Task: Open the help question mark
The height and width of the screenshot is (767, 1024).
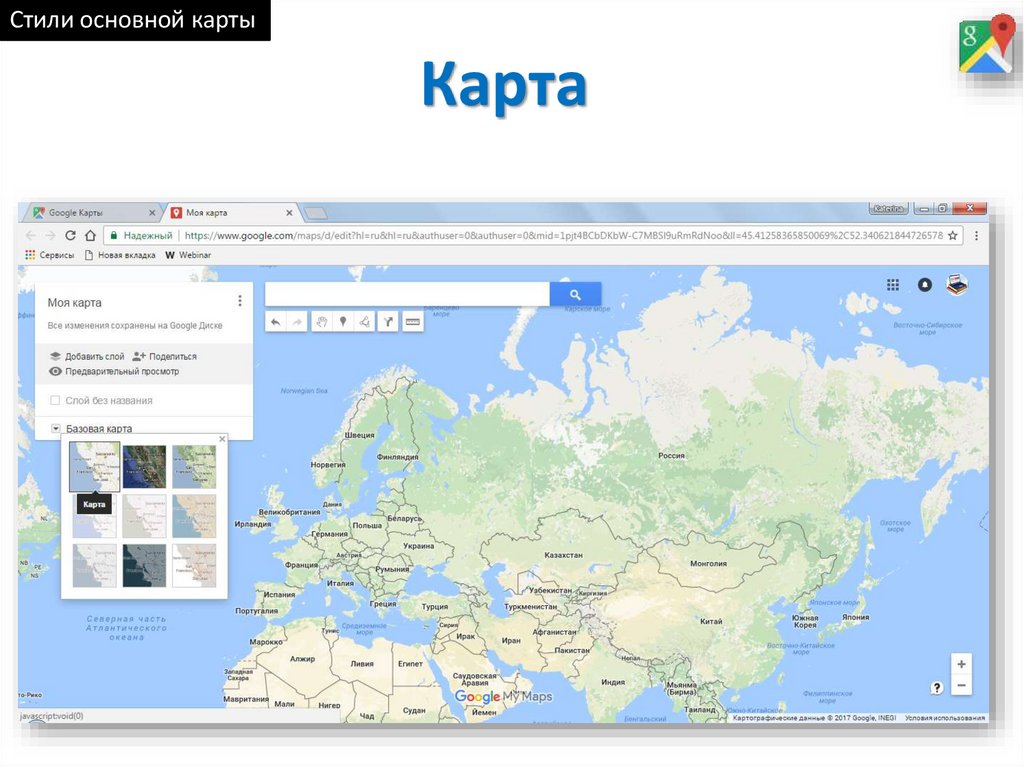Action: point(937,687)
